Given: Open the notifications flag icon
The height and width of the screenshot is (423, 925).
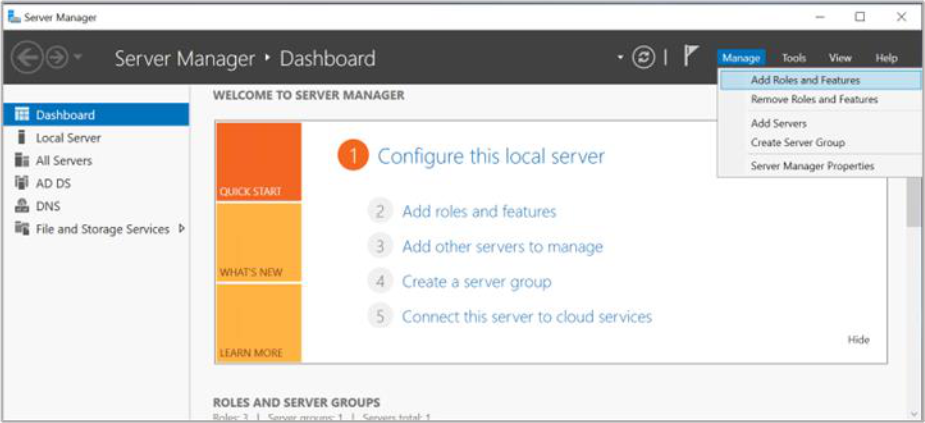Looking at the screenshot, I should click(x=691, y=57).
